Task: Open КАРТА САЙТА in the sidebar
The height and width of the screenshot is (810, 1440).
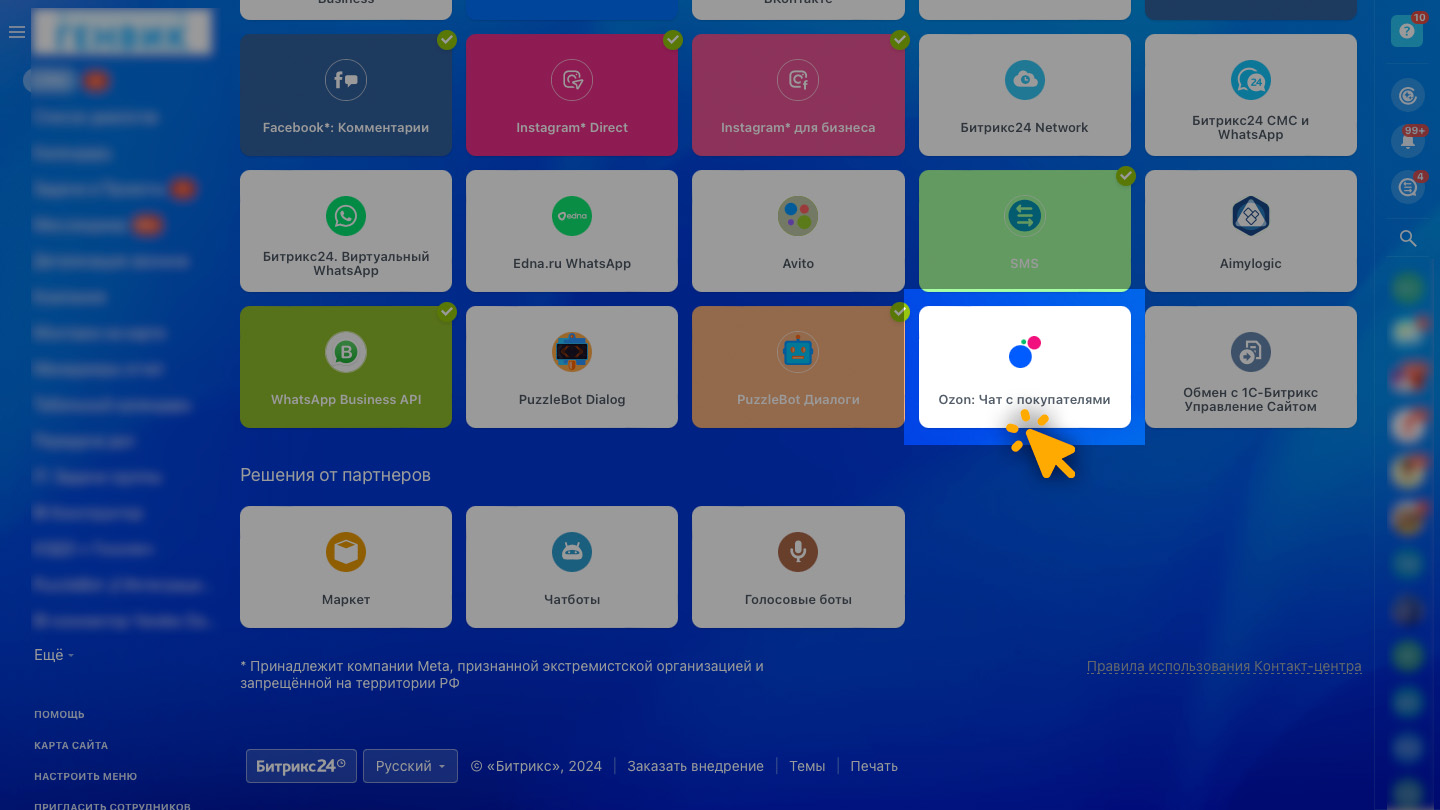Action: 71,746
